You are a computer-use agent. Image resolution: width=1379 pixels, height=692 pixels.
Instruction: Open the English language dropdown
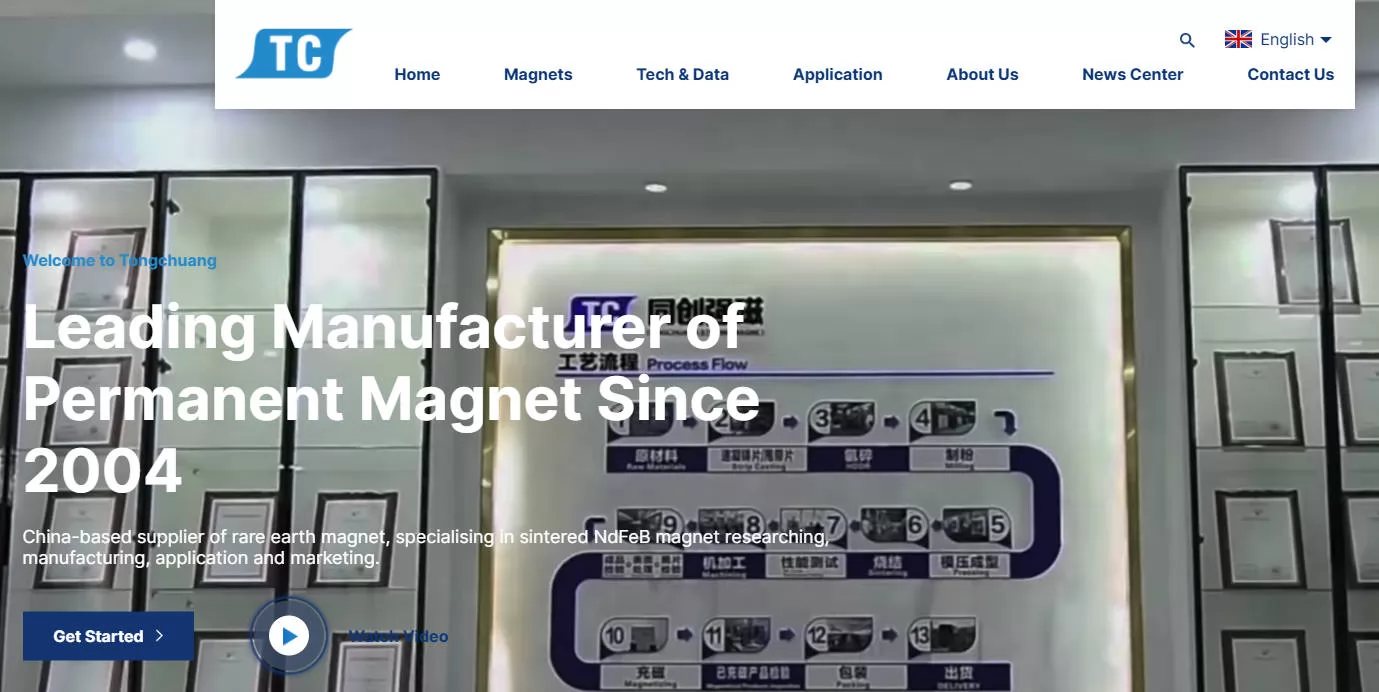pyautogui.click(x=1288, y=39)
